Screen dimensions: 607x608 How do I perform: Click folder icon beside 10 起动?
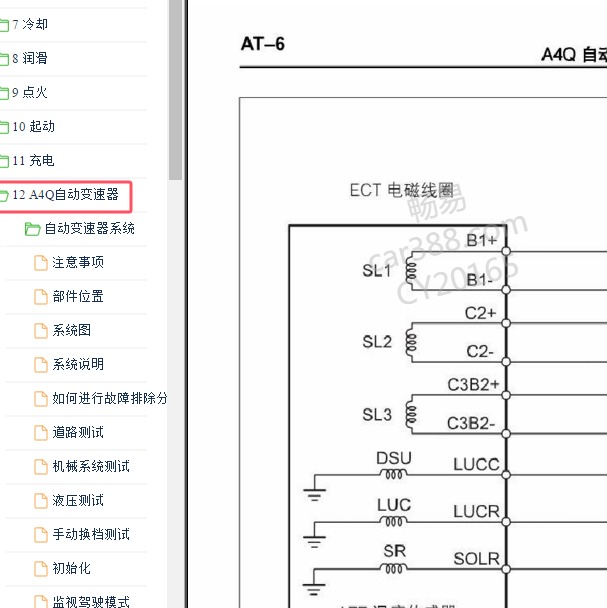pos(4,127)
